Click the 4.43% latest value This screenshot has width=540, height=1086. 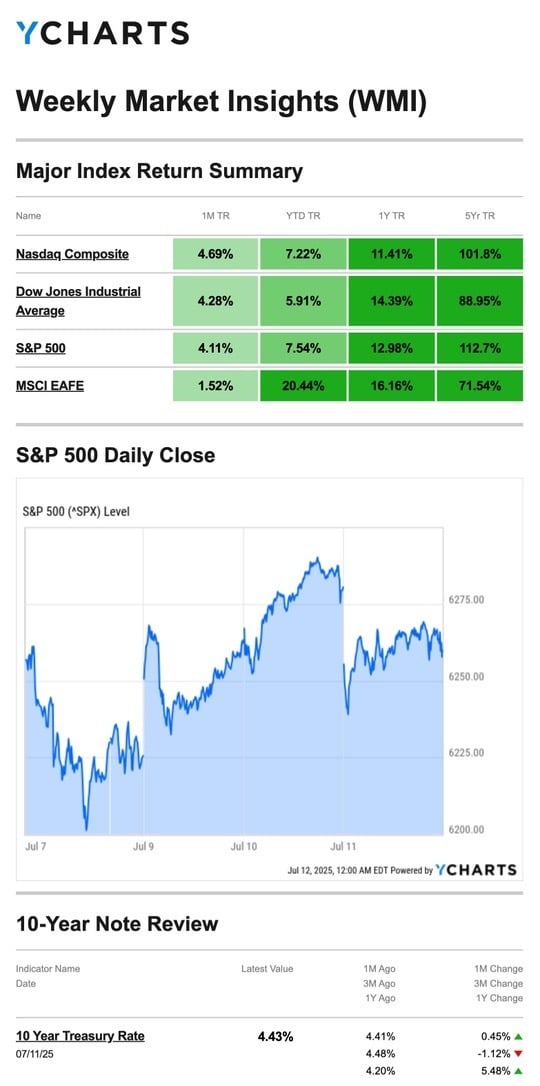pyautogui.click(x=276, y=1036)
